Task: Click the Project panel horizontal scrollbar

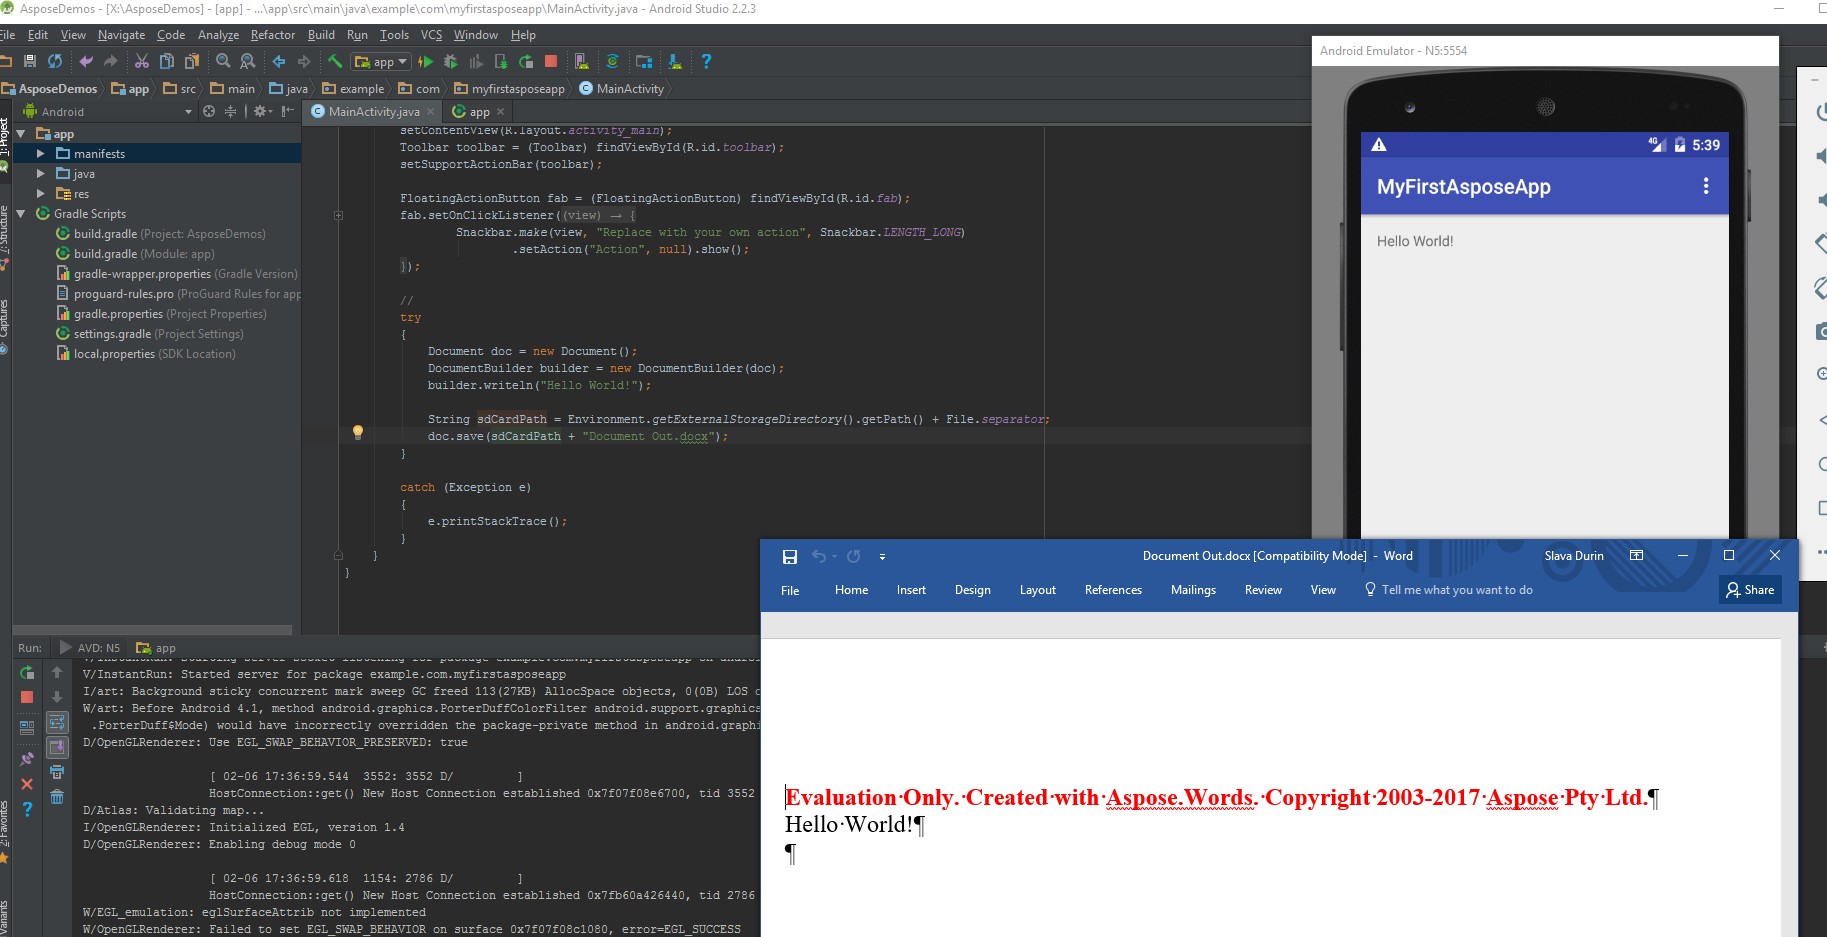Action: [x=152, y=630]
